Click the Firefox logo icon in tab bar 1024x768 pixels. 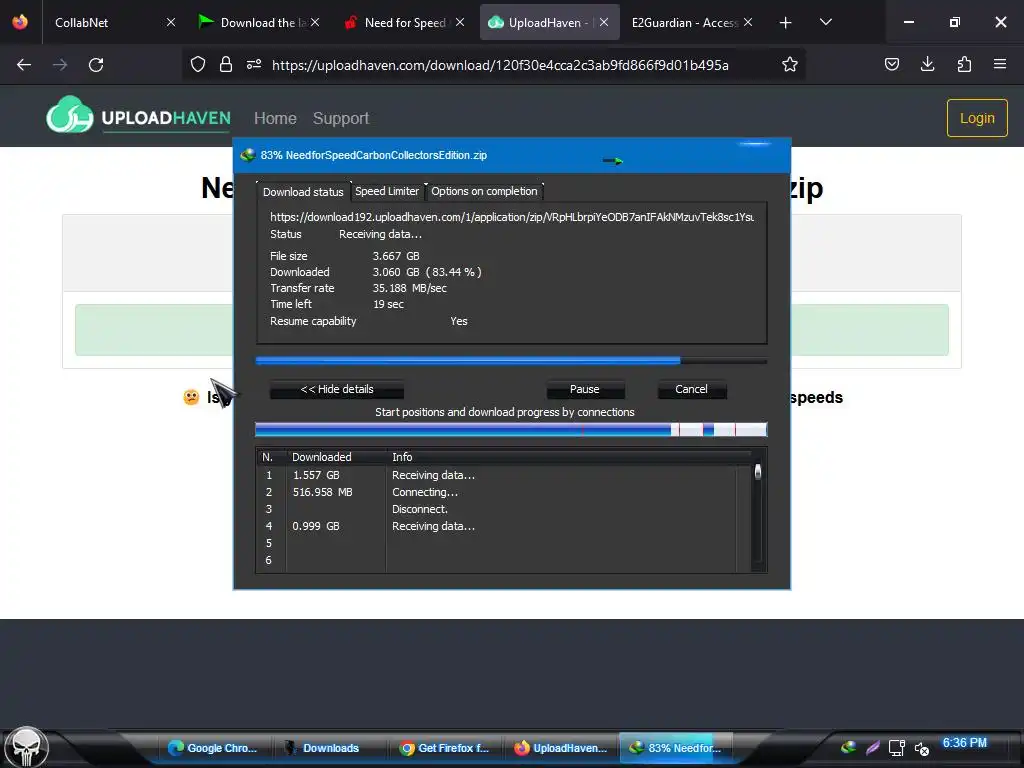pos(20,22)
